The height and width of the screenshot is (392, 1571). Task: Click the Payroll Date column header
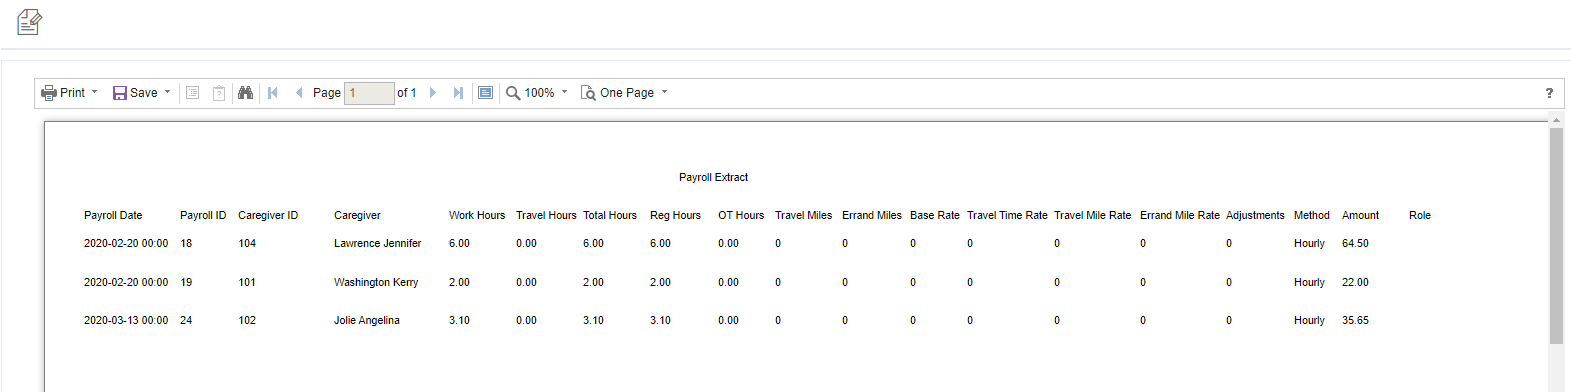(113, 215)
